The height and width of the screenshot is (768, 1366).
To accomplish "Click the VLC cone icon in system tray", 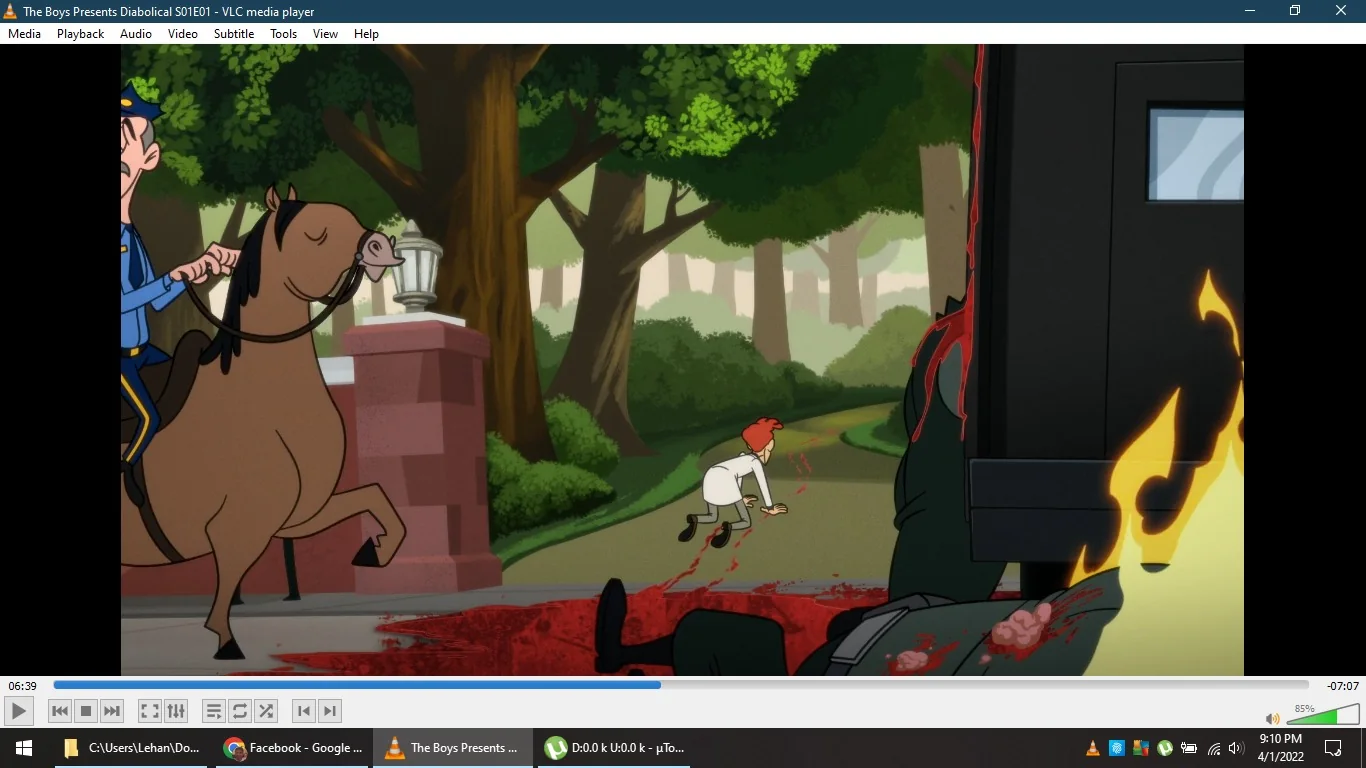I will point(1093,748).
